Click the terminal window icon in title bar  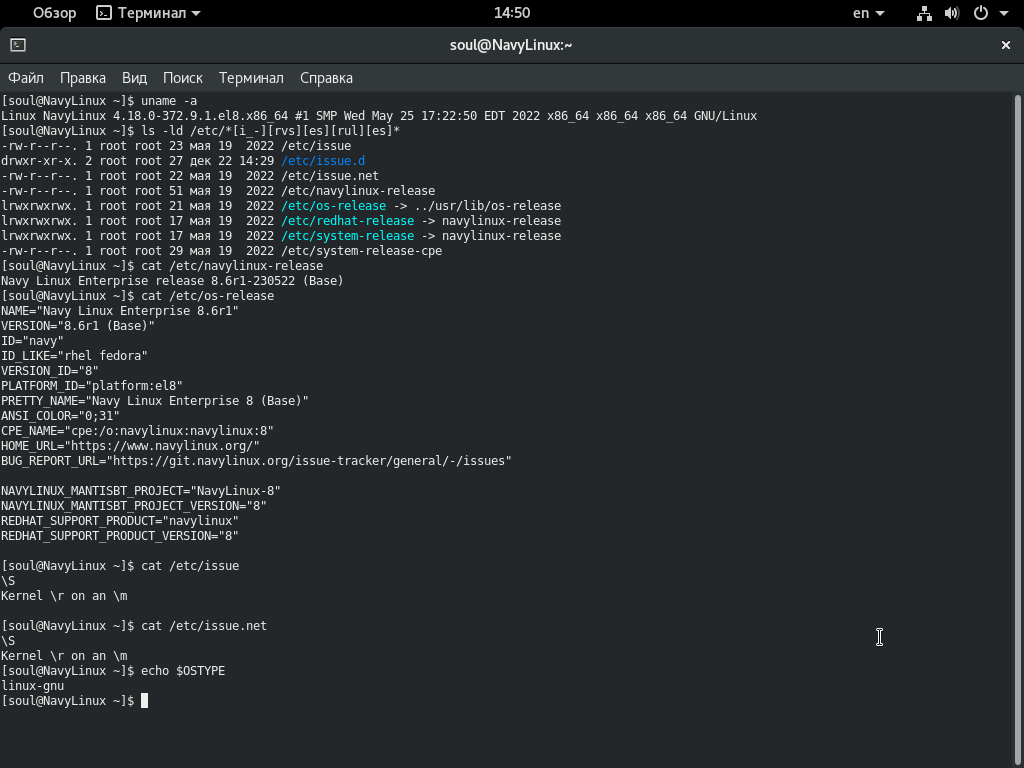coord(18,45)
